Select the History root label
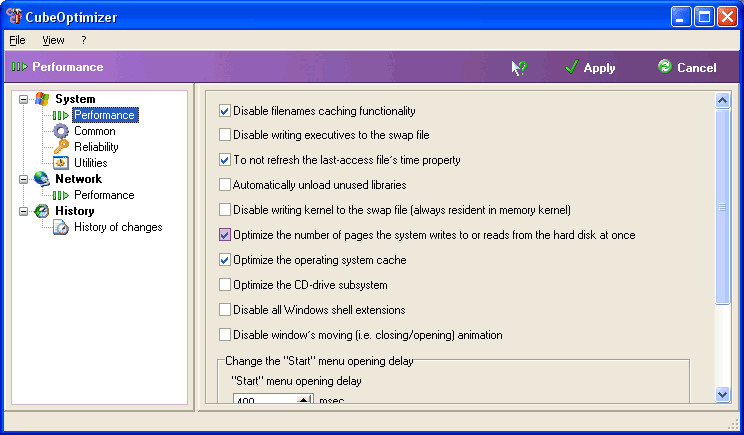The width and height of the screenshot is (744, 435). click(74, 211)
